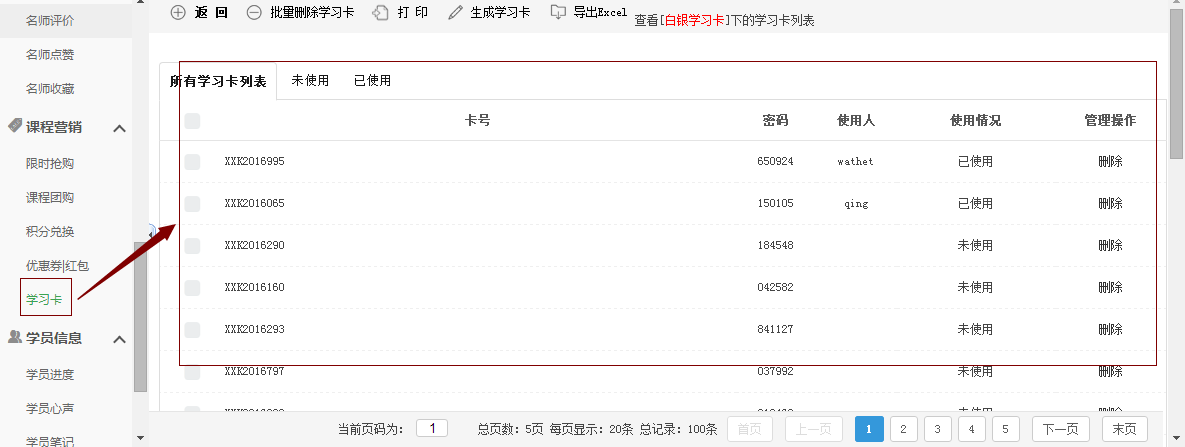
Task: Click the 课程营销 tag icon
Action: (x=15, y=126)
